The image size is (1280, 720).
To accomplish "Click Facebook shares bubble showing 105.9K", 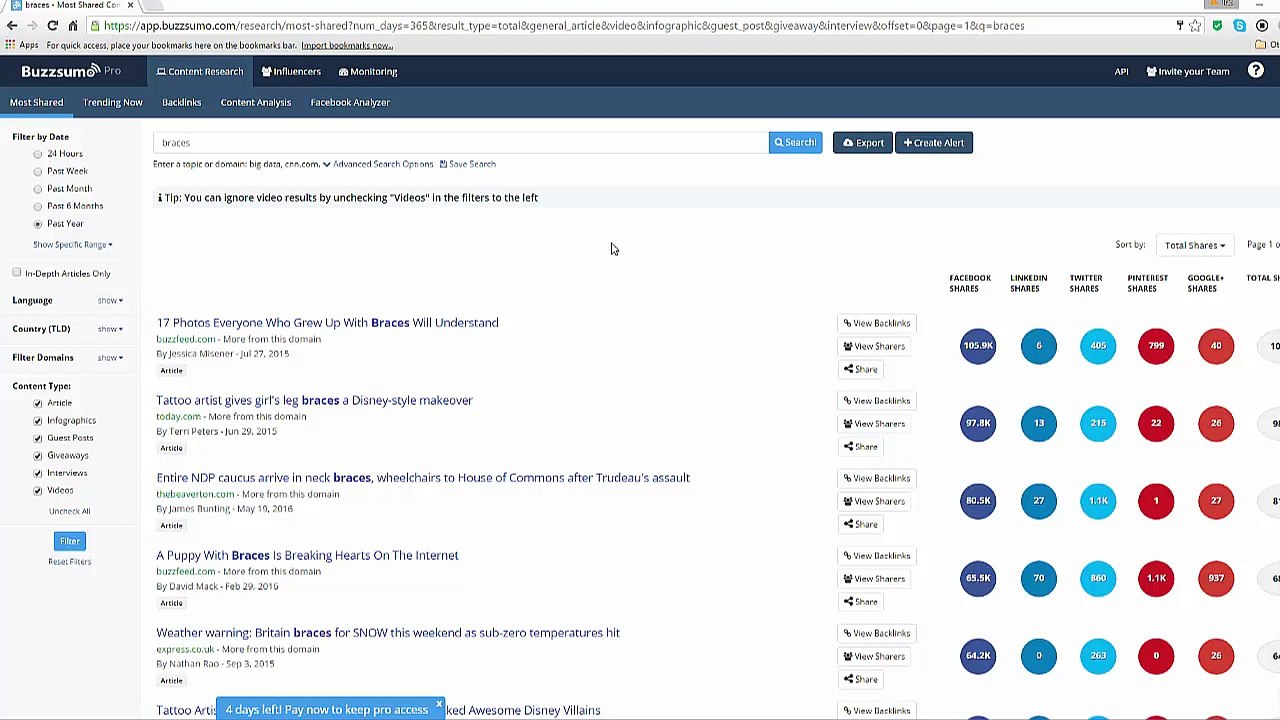I will point(978,346).
